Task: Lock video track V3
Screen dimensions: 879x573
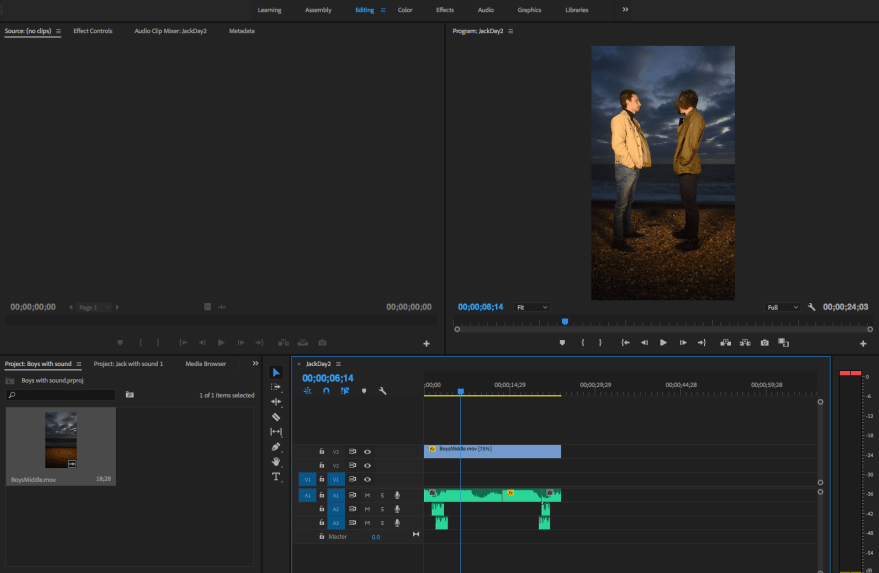Action: pos(322,451)
